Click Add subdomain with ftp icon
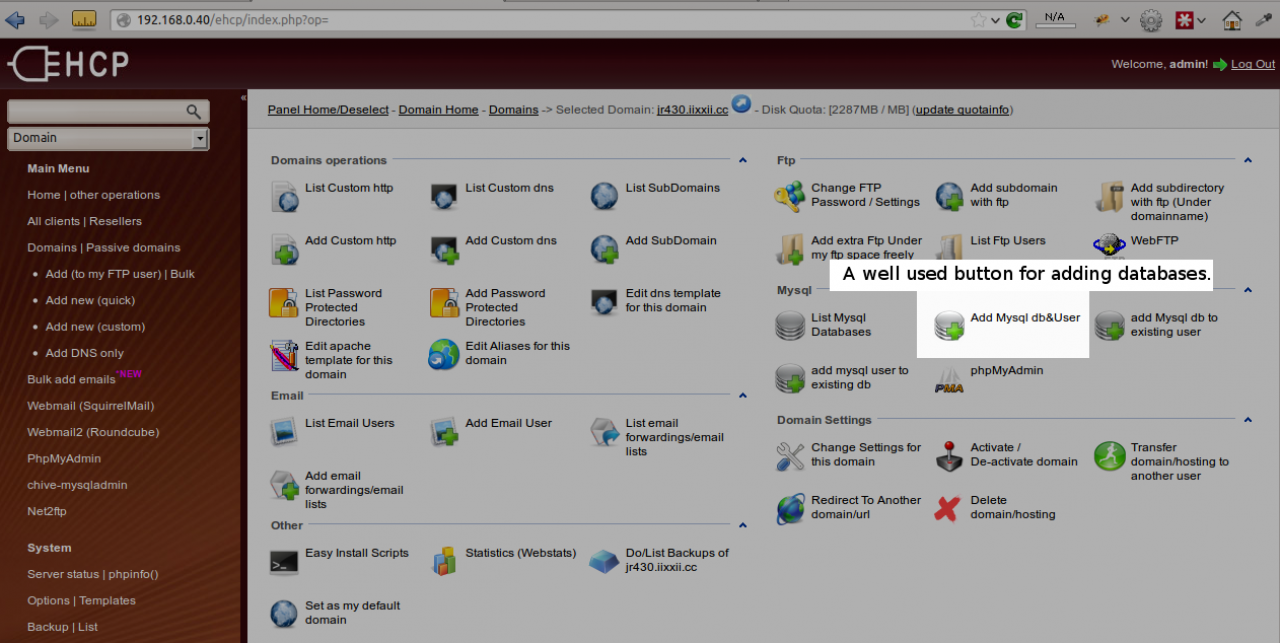1280x643 pixels. point(950,196)
